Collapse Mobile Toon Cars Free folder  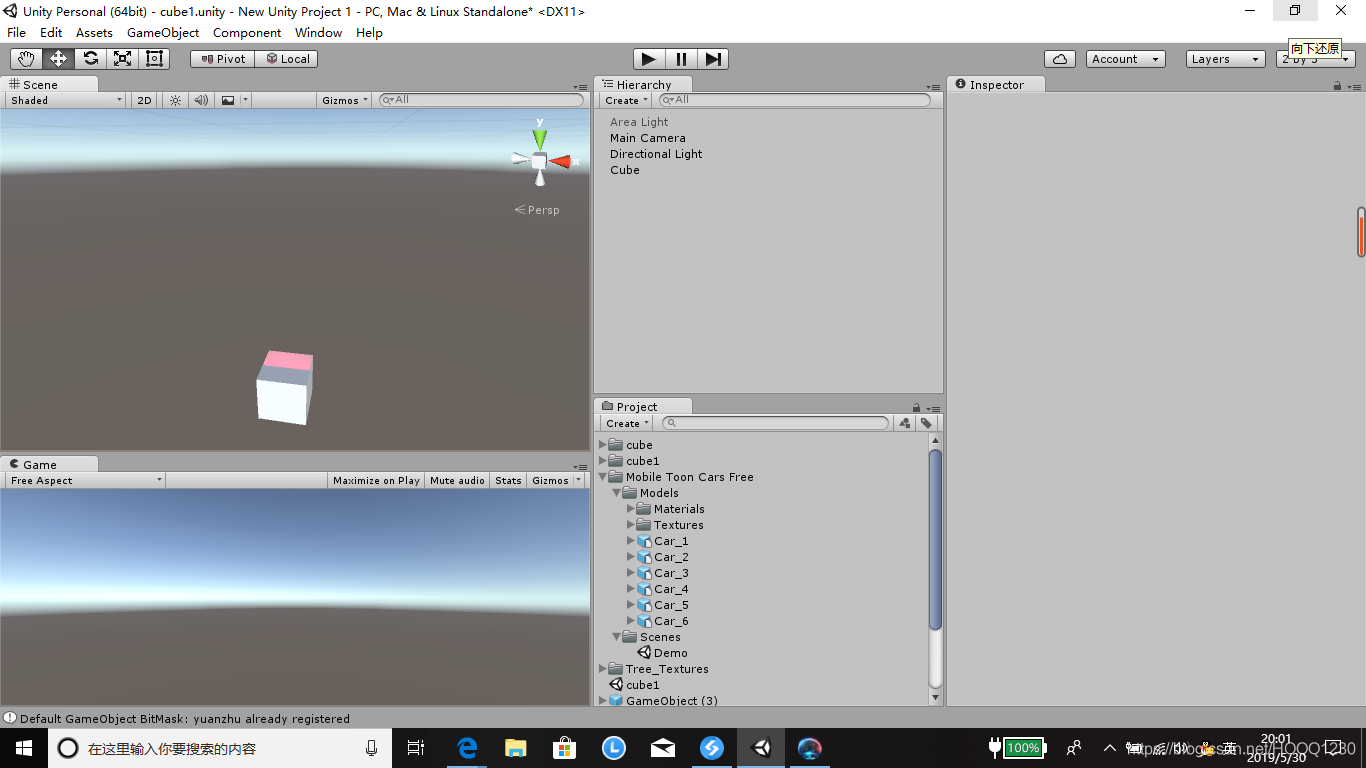pyautogui.click(x=603, y=477)
